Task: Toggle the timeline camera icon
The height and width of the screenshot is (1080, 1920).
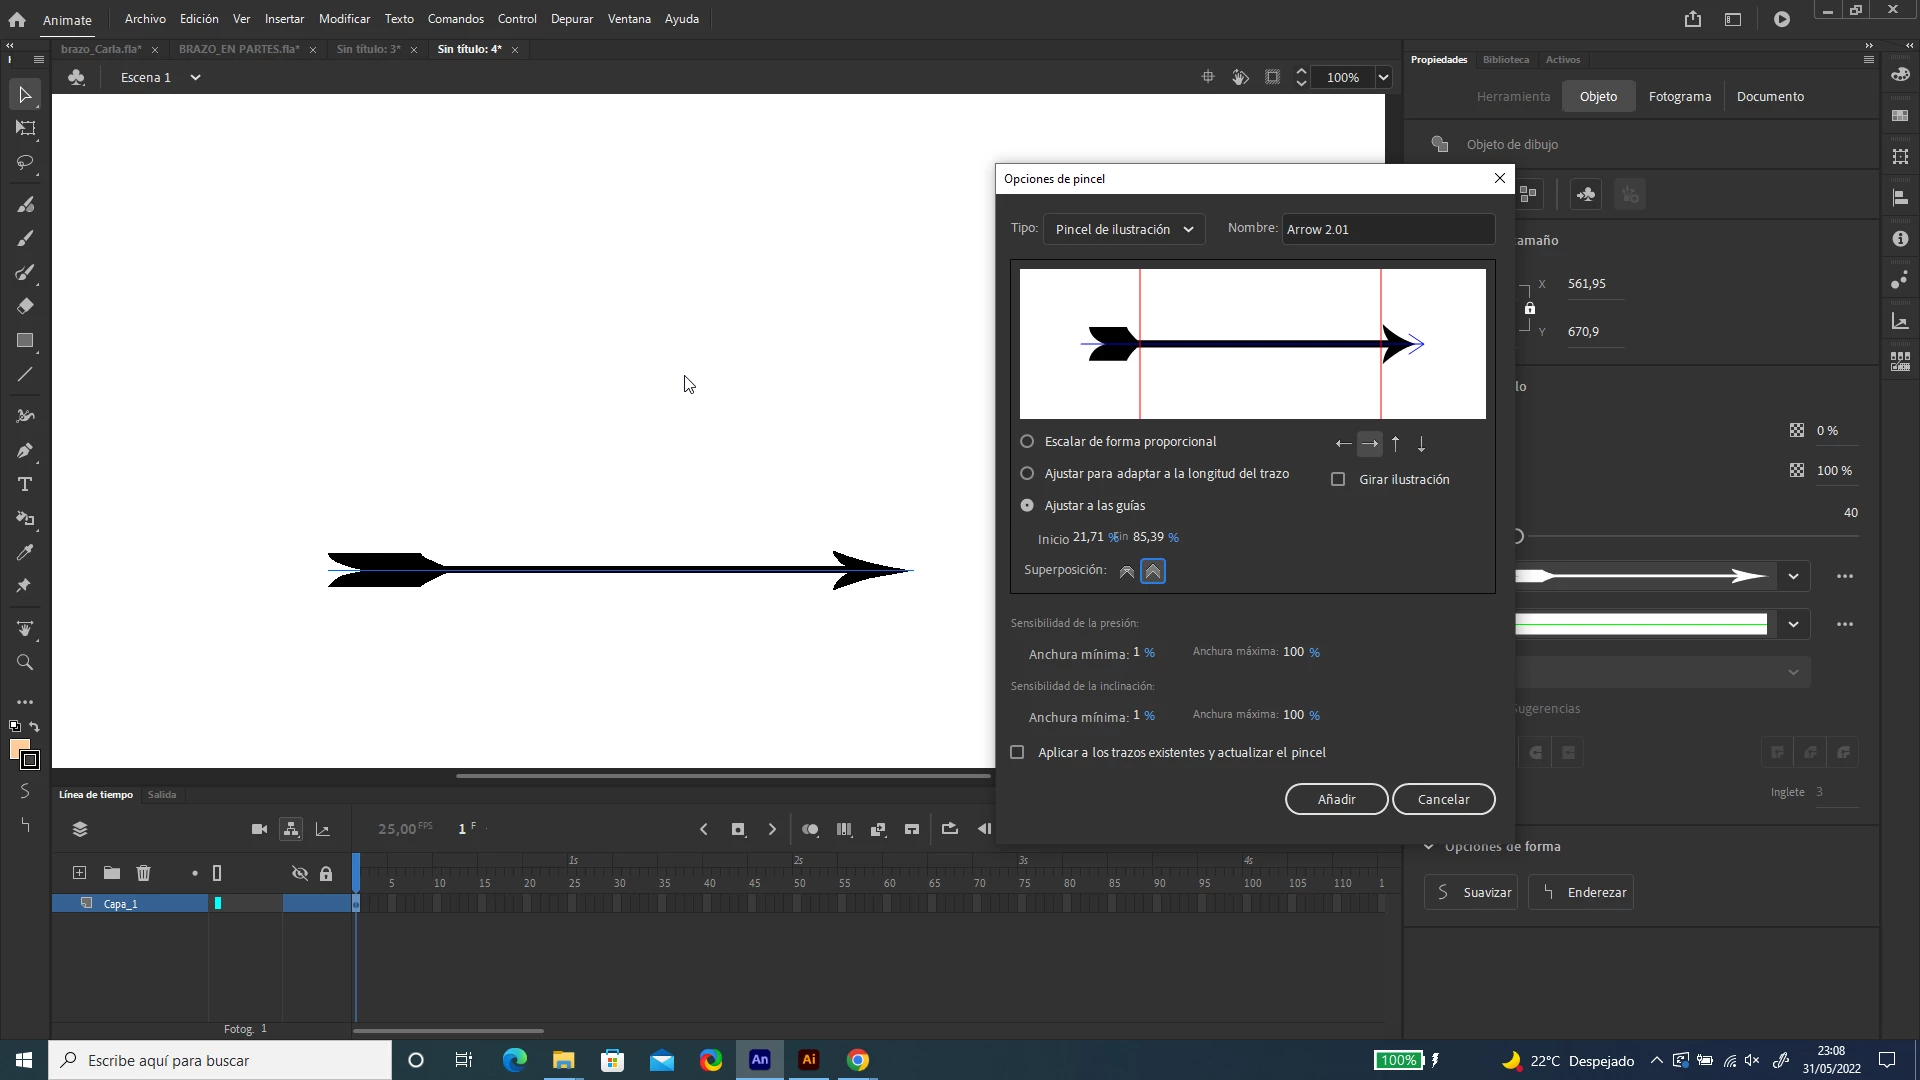Action: (259, 829)
